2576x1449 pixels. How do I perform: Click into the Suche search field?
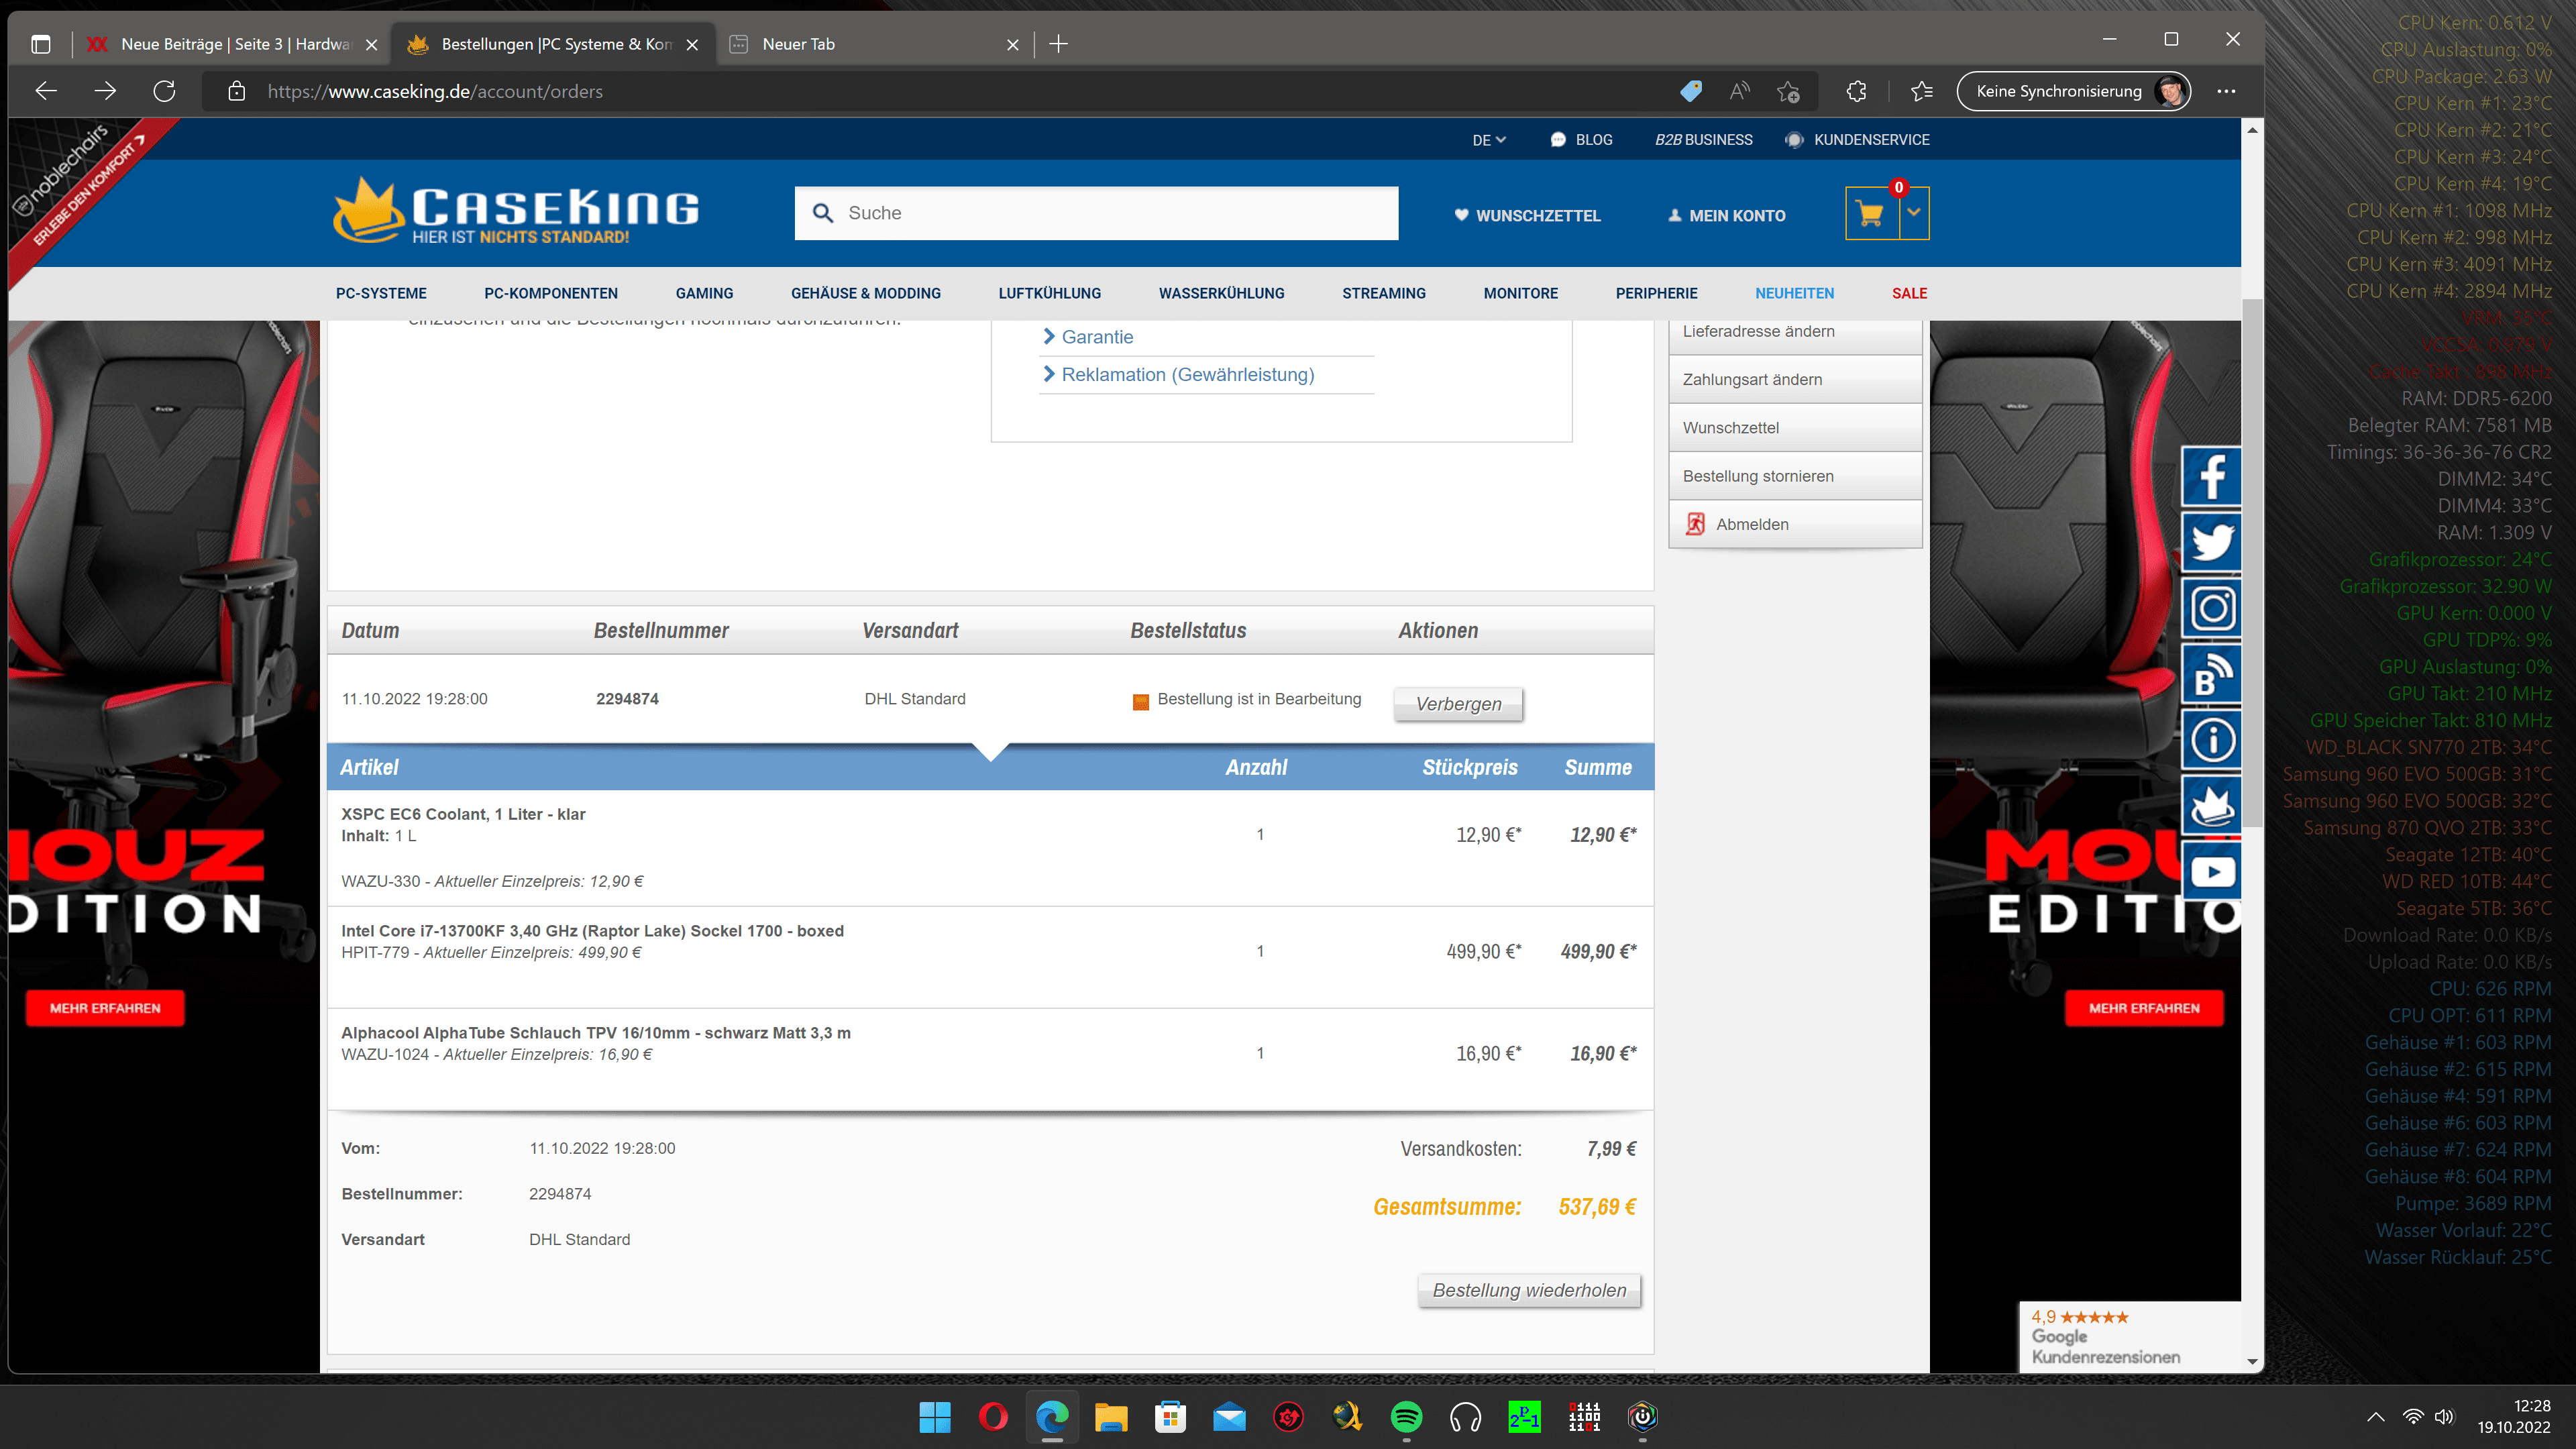click(x=1097, y=213)
